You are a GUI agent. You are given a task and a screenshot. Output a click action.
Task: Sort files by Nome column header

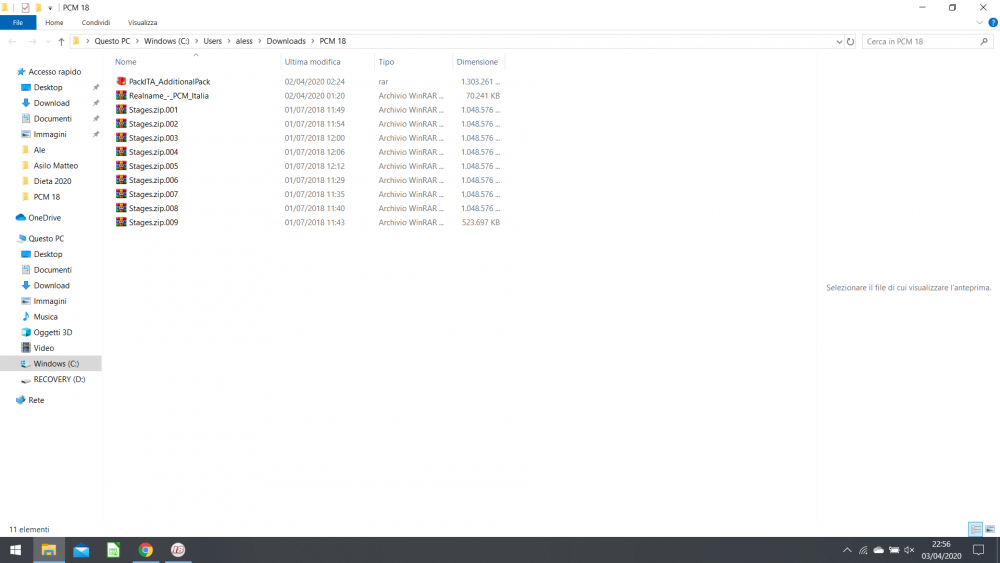[x=126, y=62]
